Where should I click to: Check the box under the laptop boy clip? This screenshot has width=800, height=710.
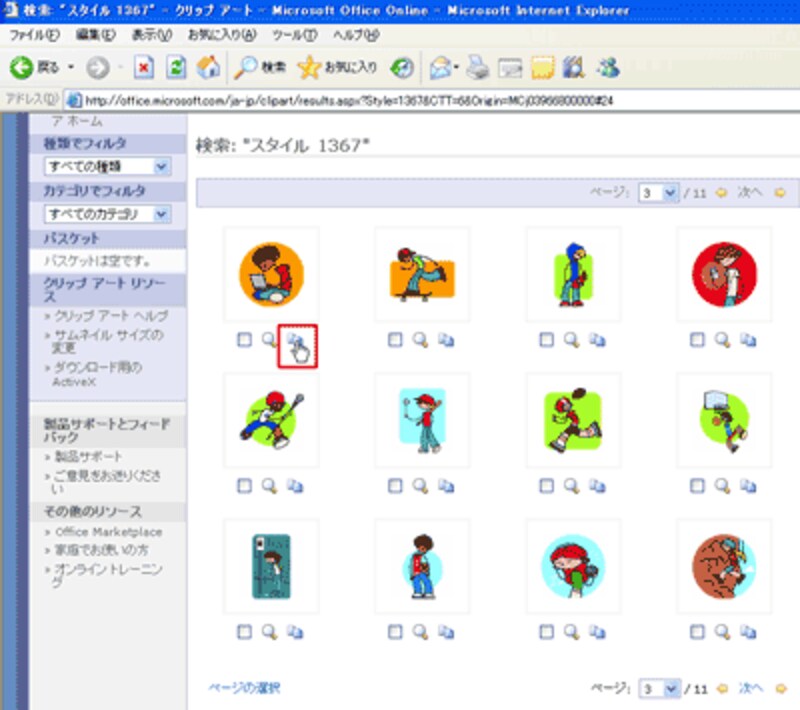(244, 340)
